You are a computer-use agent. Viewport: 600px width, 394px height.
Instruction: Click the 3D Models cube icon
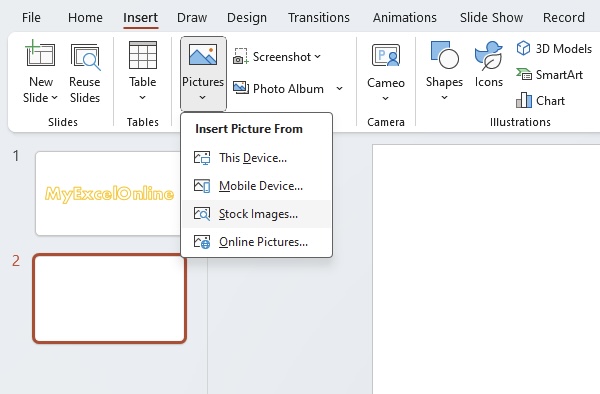click(523, 48)
